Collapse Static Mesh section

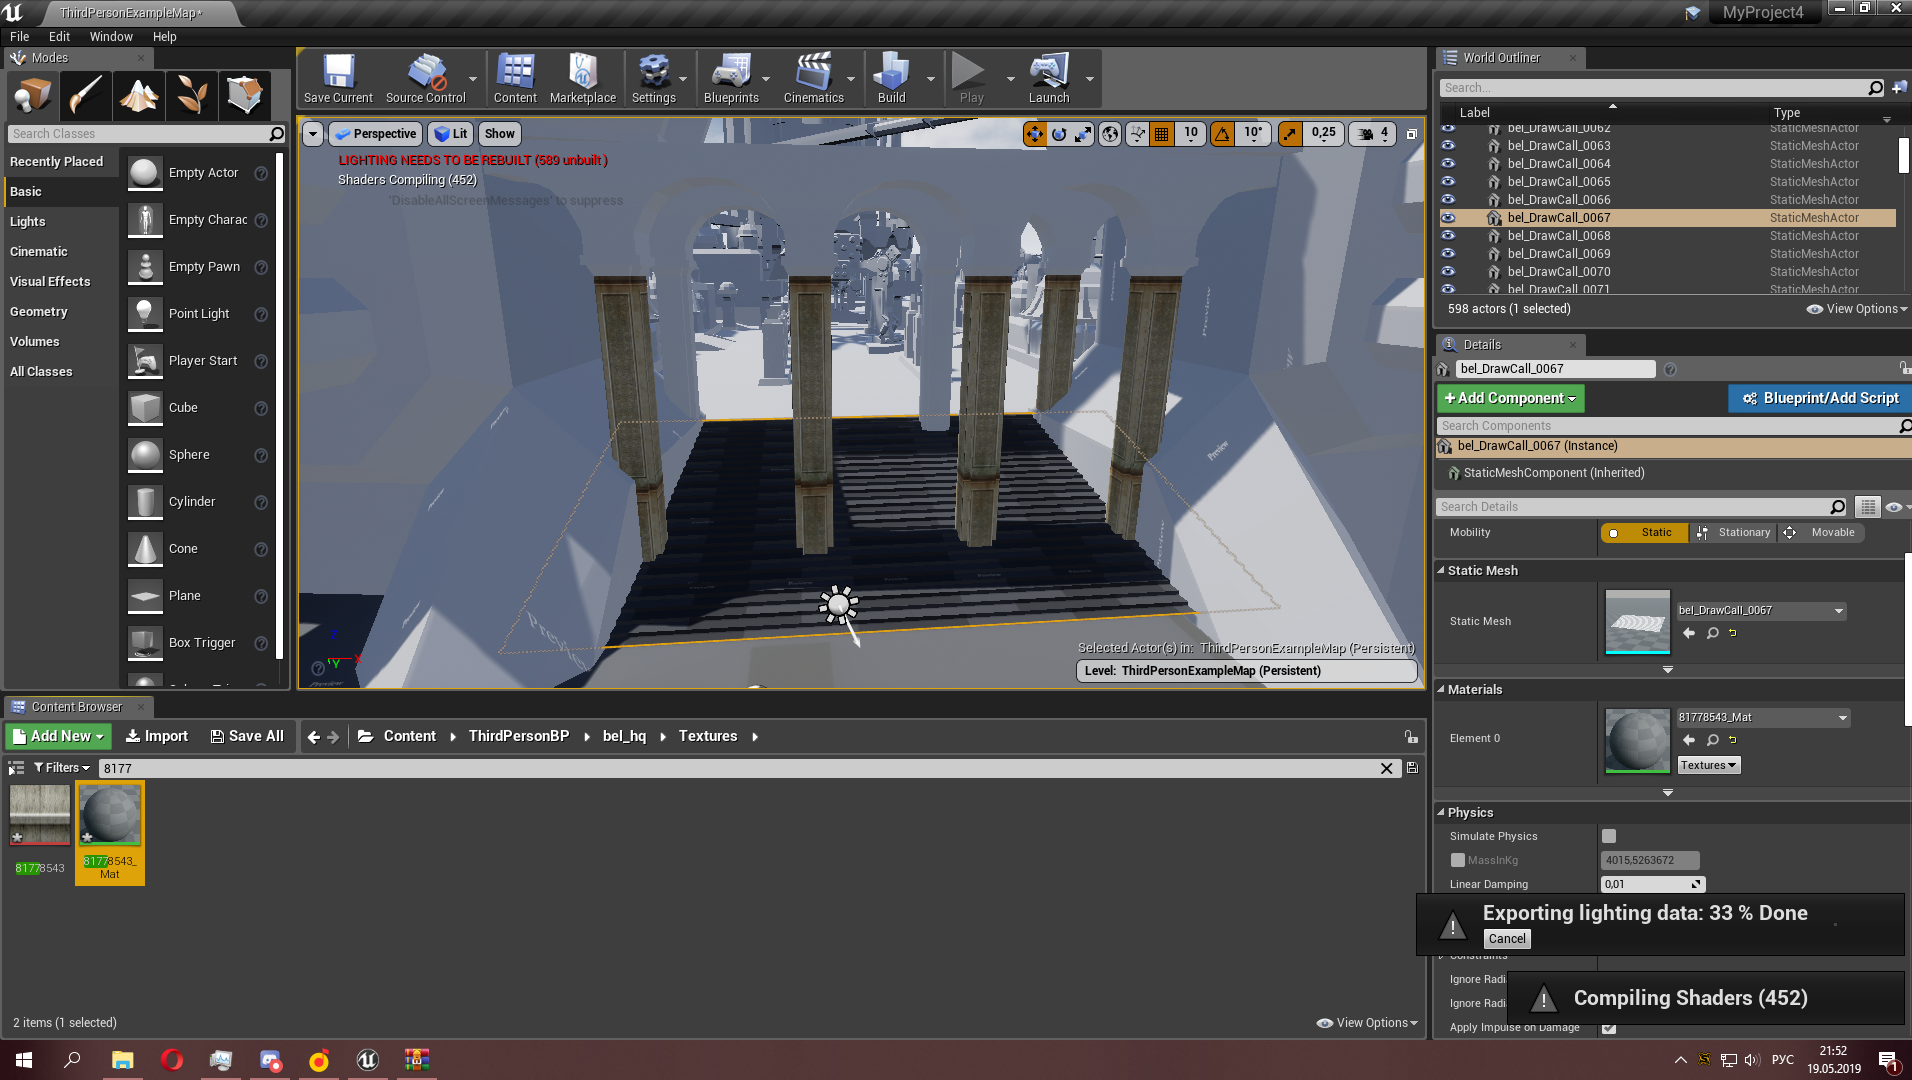click(1441, 570)
